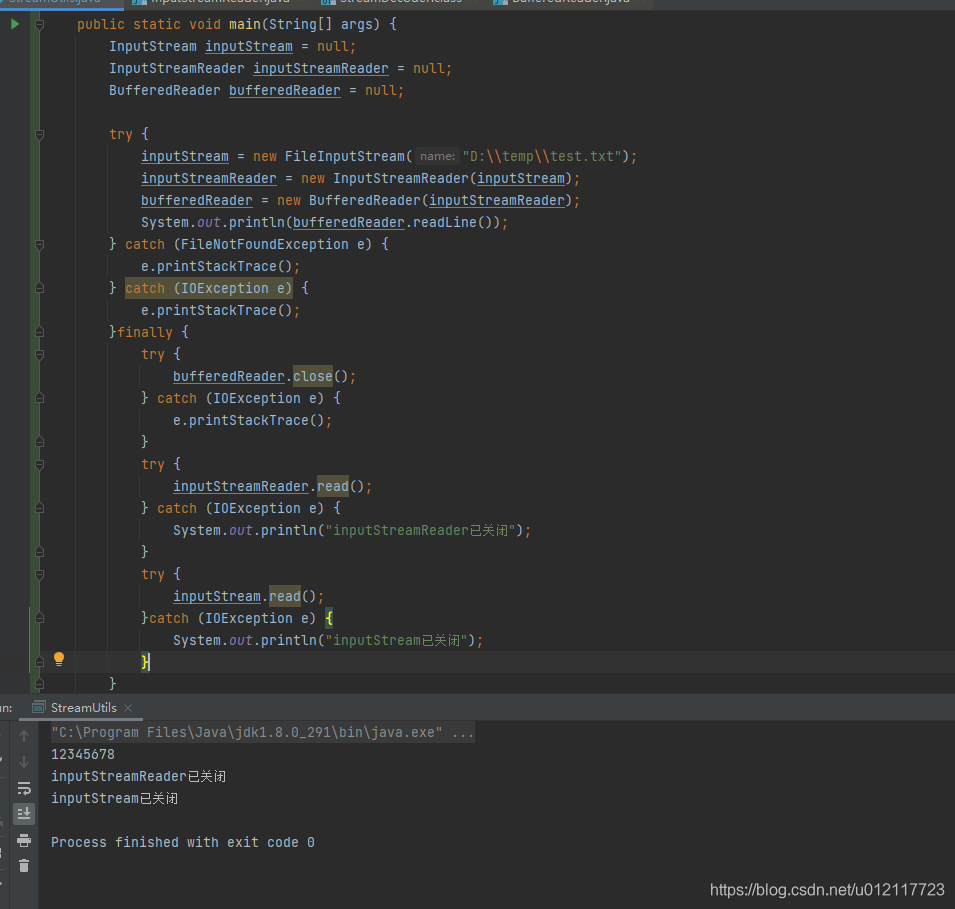
Task: Collapse the outer try block fold marker
Action: tap(40, 135)
